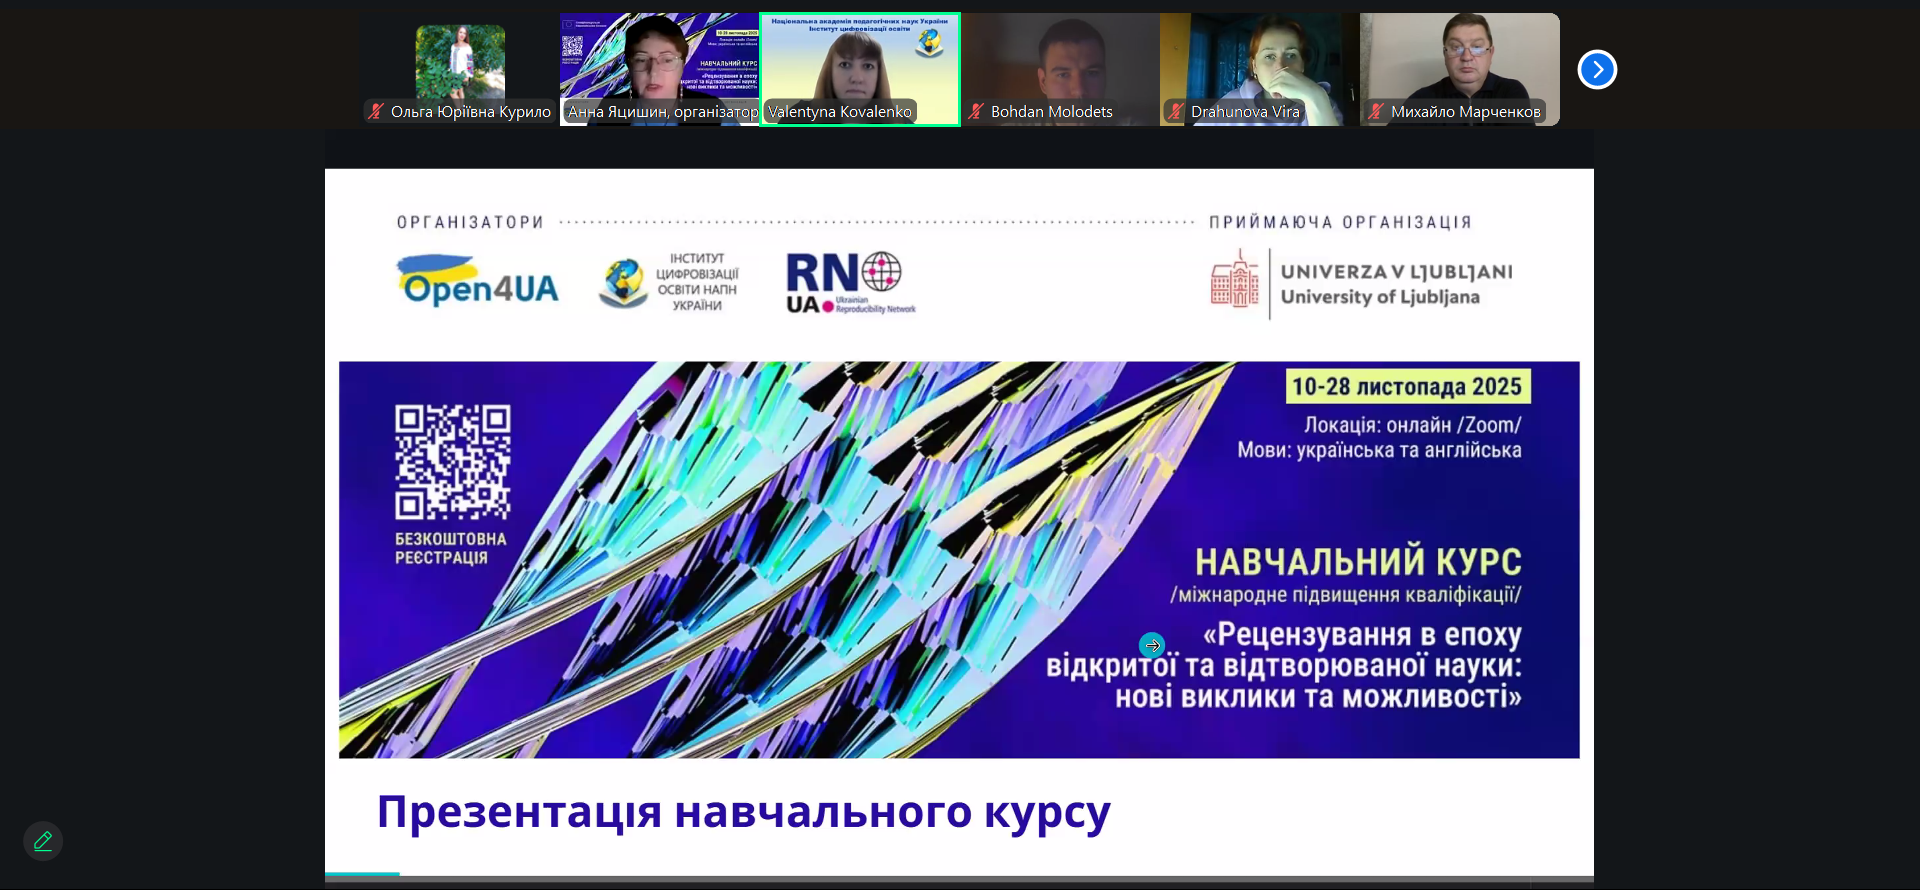Click the University of Ljubljana logo

tap(1361, 284)
